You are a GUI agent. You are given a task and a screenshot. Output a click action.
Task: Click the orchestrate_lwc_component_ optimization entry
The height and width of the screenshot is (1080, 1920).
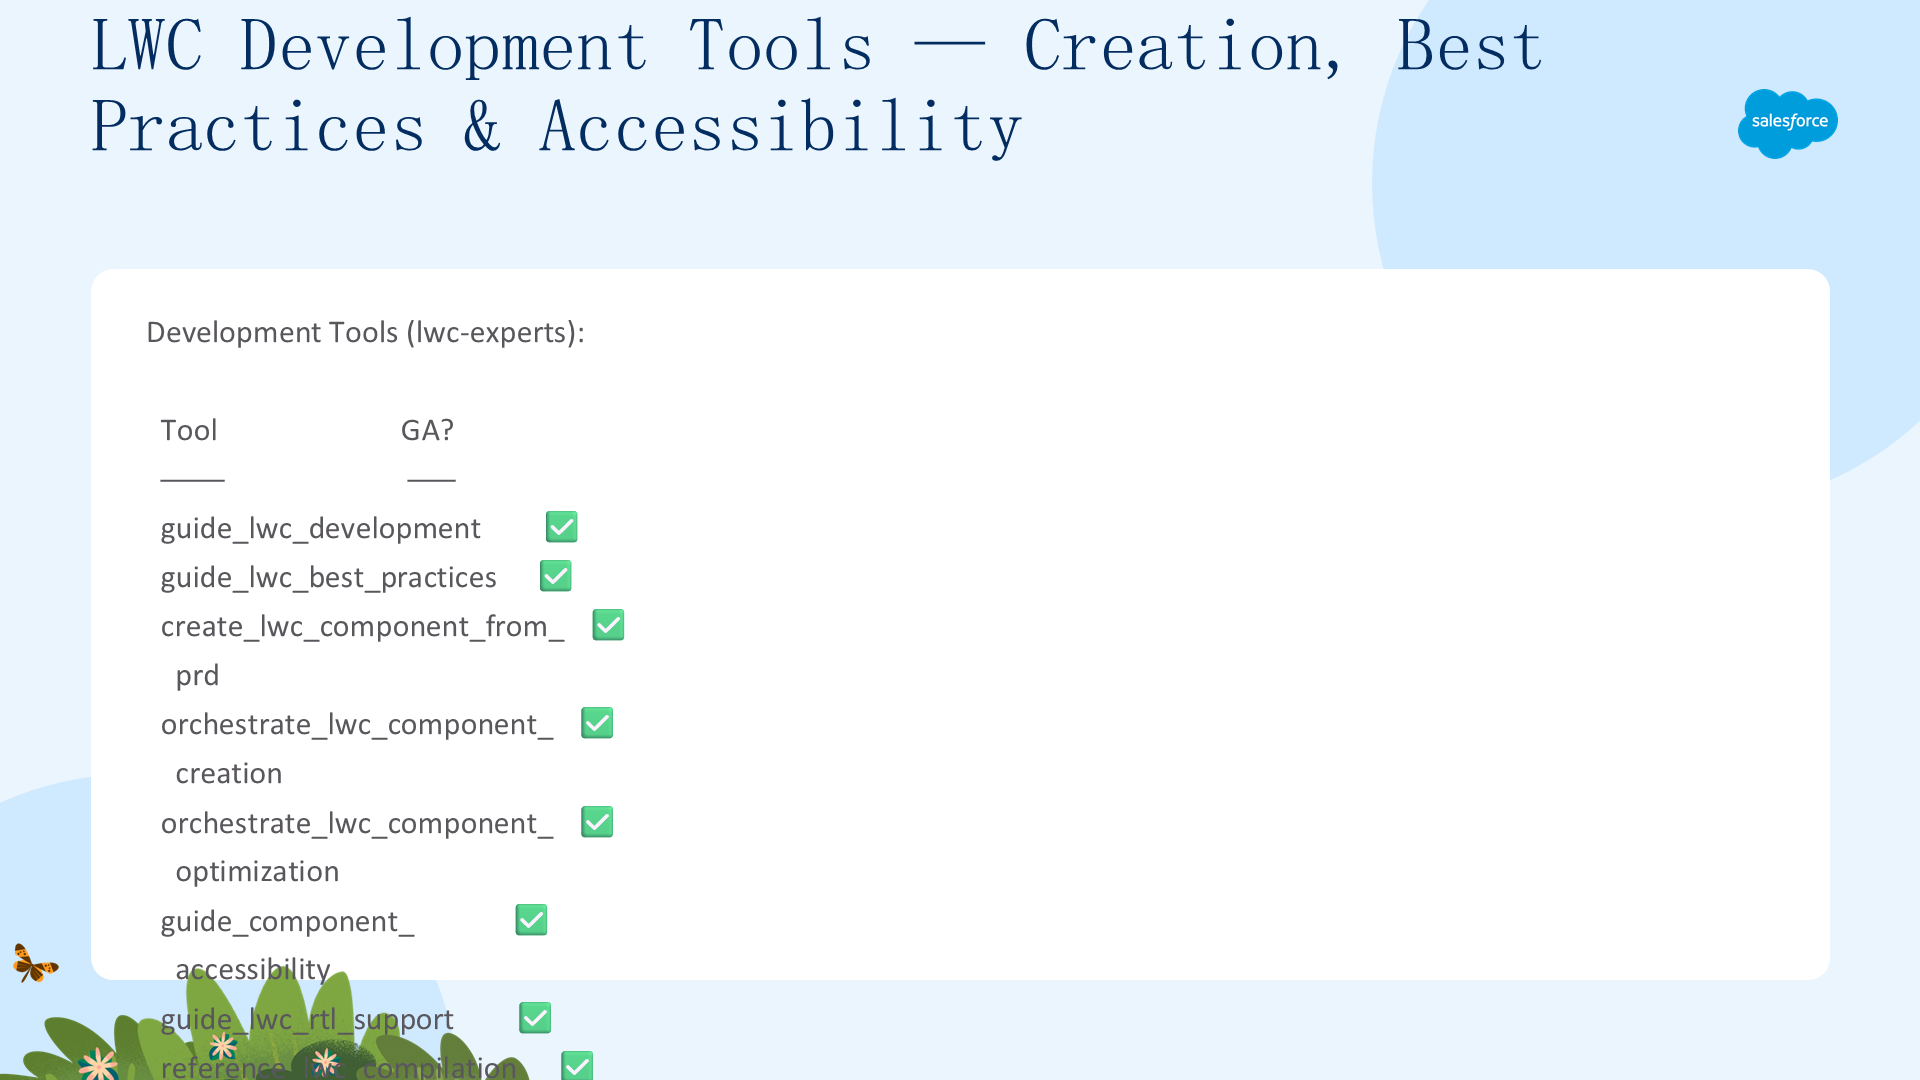[x=357, y=847]
